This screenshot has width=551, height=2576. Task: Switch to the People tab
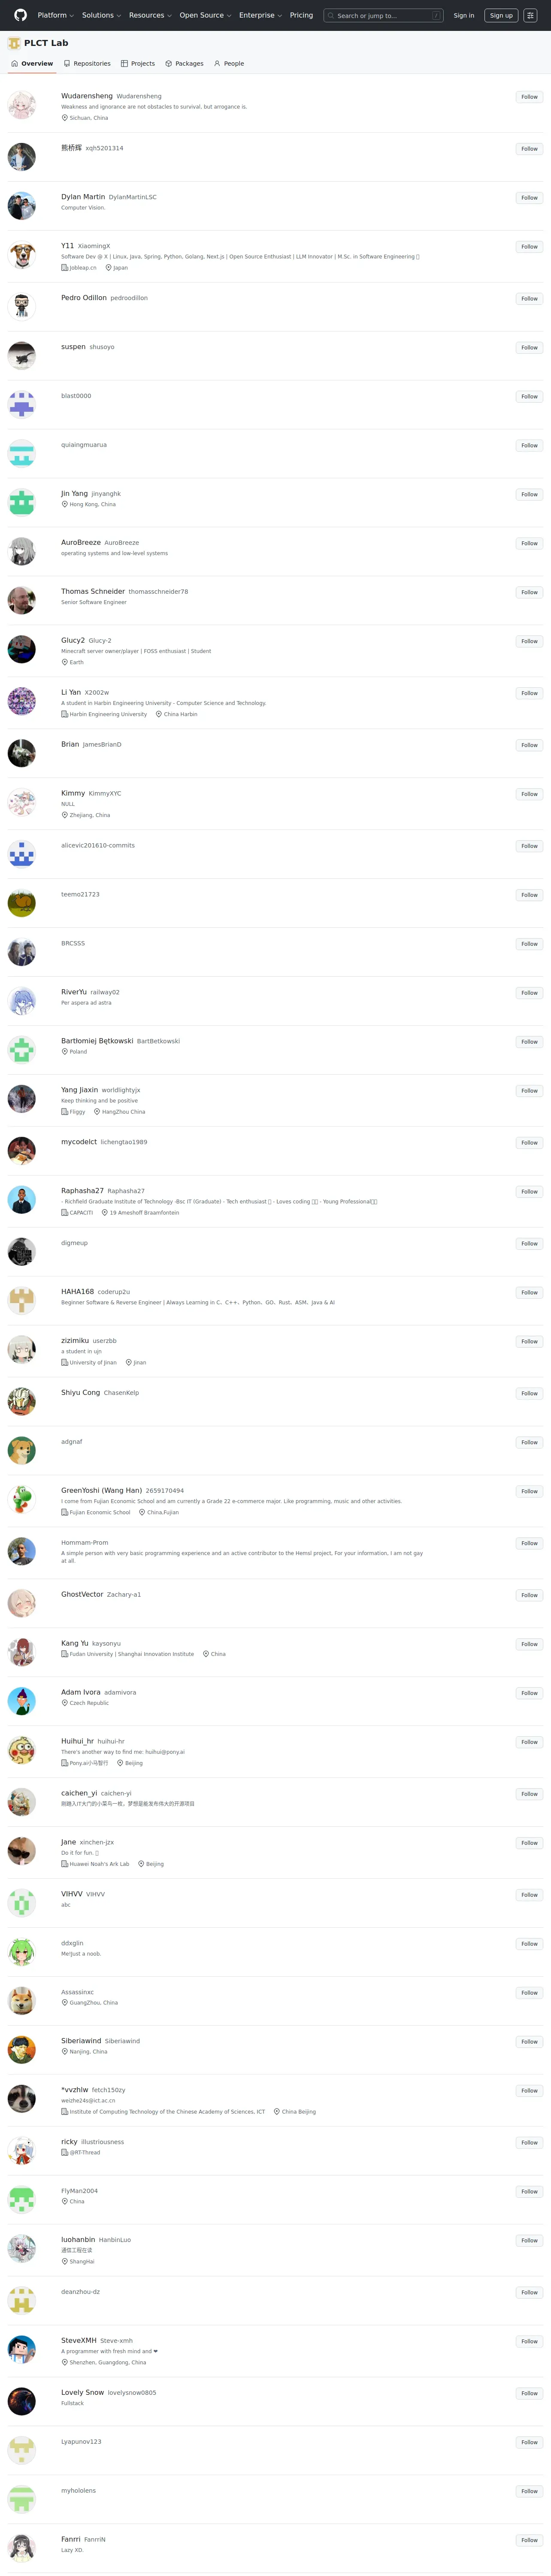[229, 63]
